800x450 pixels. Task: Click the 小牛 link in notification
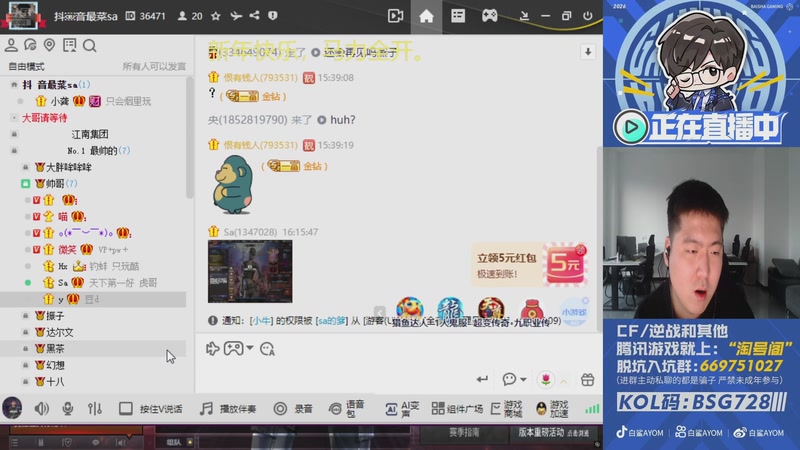tap(261, 320)
